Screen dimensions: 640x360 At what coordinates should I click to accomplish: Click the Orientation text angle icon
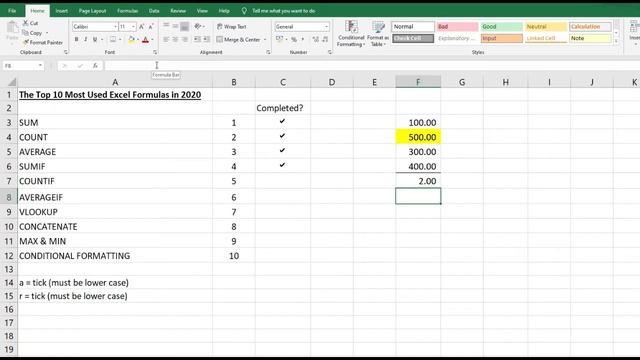[x=198, y=26]
